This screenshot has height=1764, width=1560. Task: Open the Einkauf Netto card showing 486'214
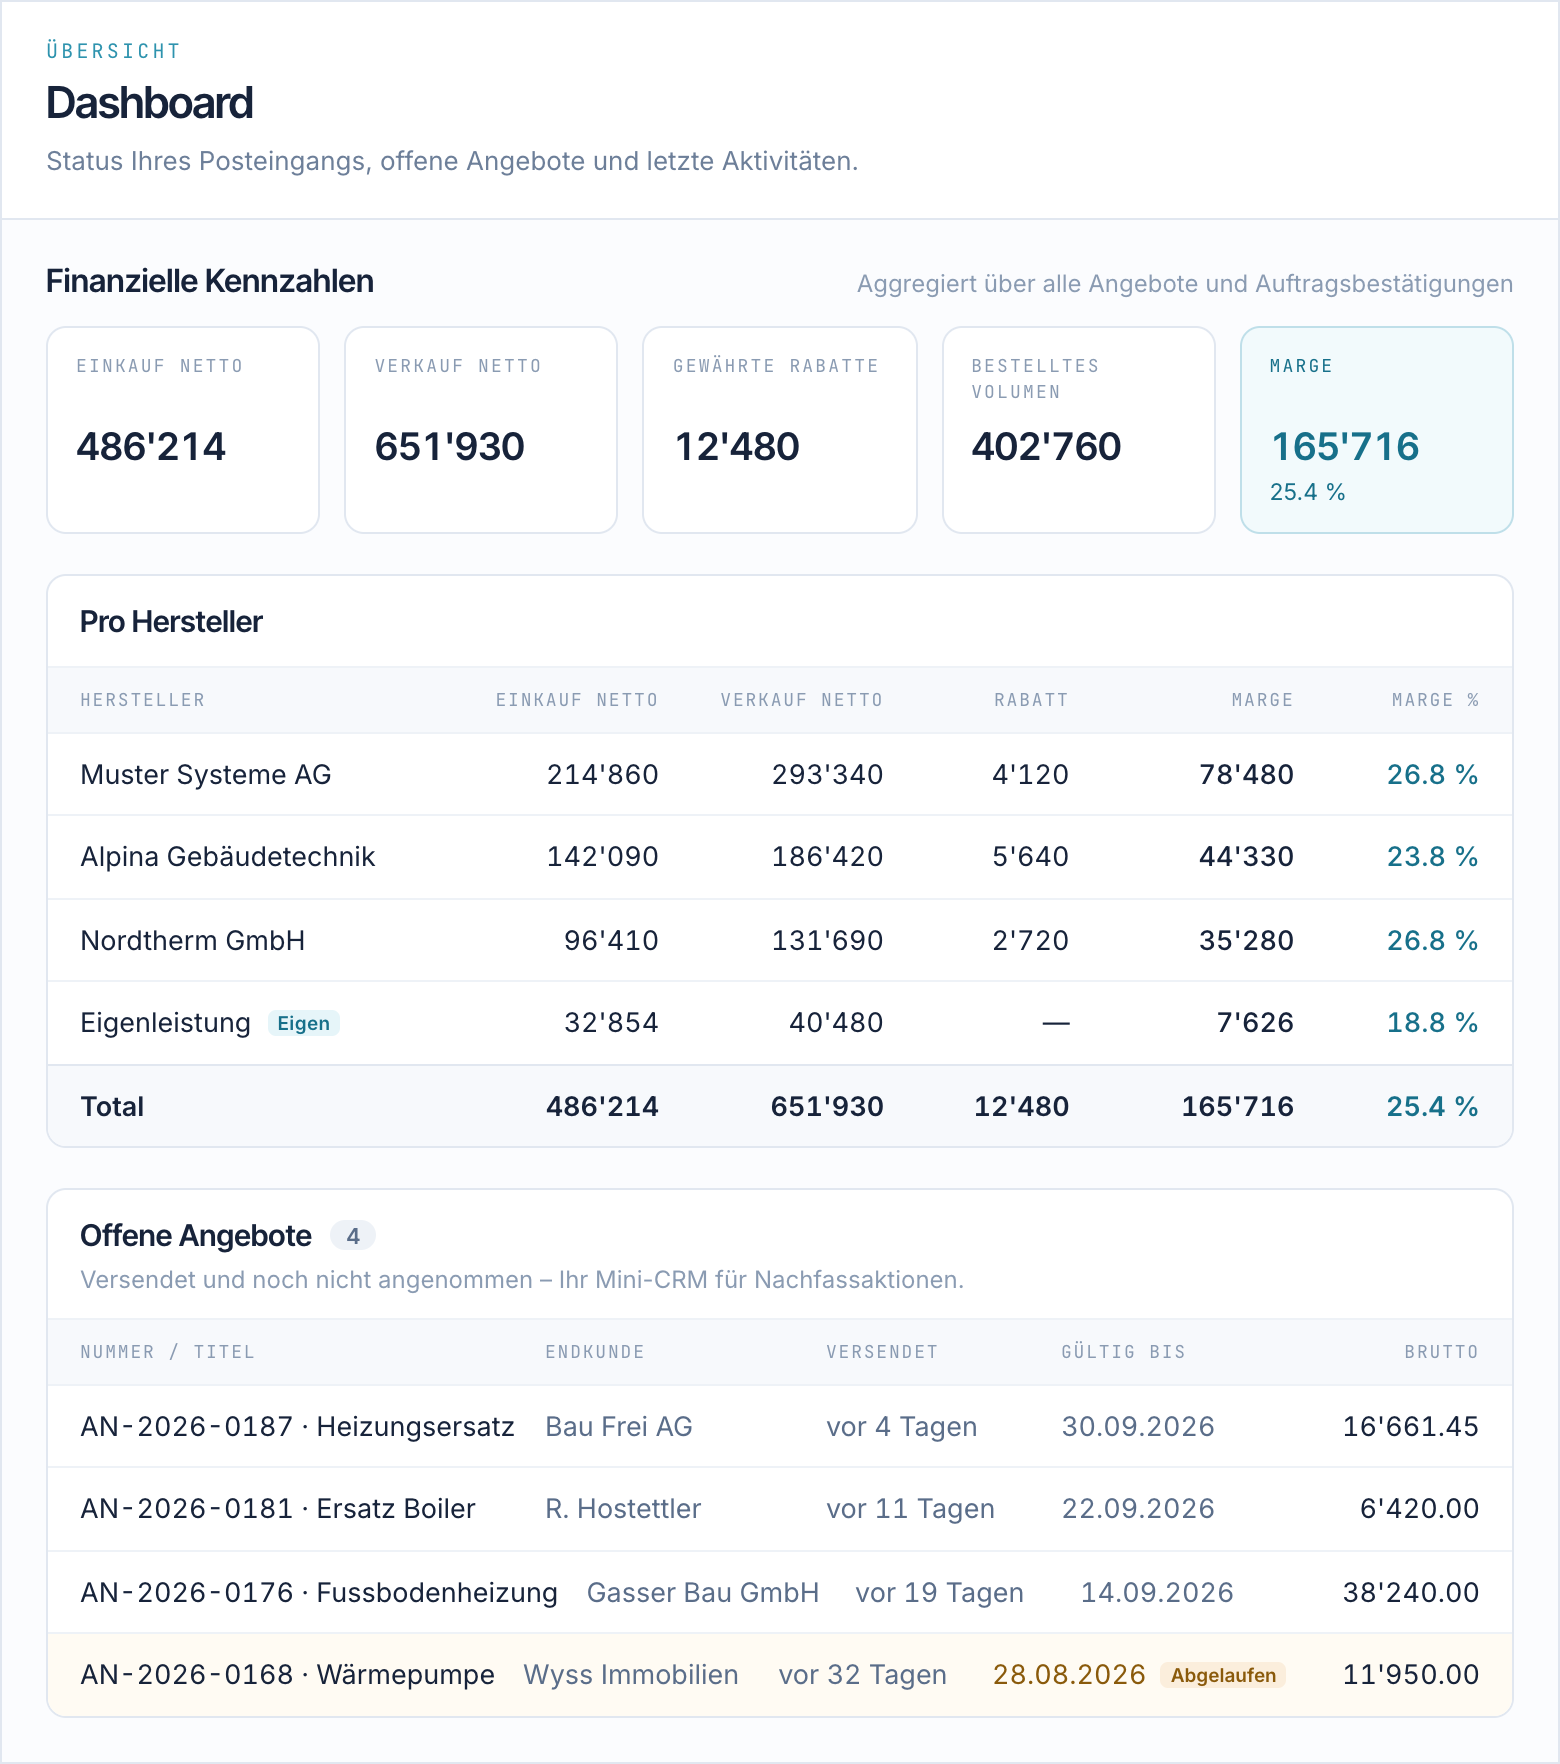[x=183, y=430]
